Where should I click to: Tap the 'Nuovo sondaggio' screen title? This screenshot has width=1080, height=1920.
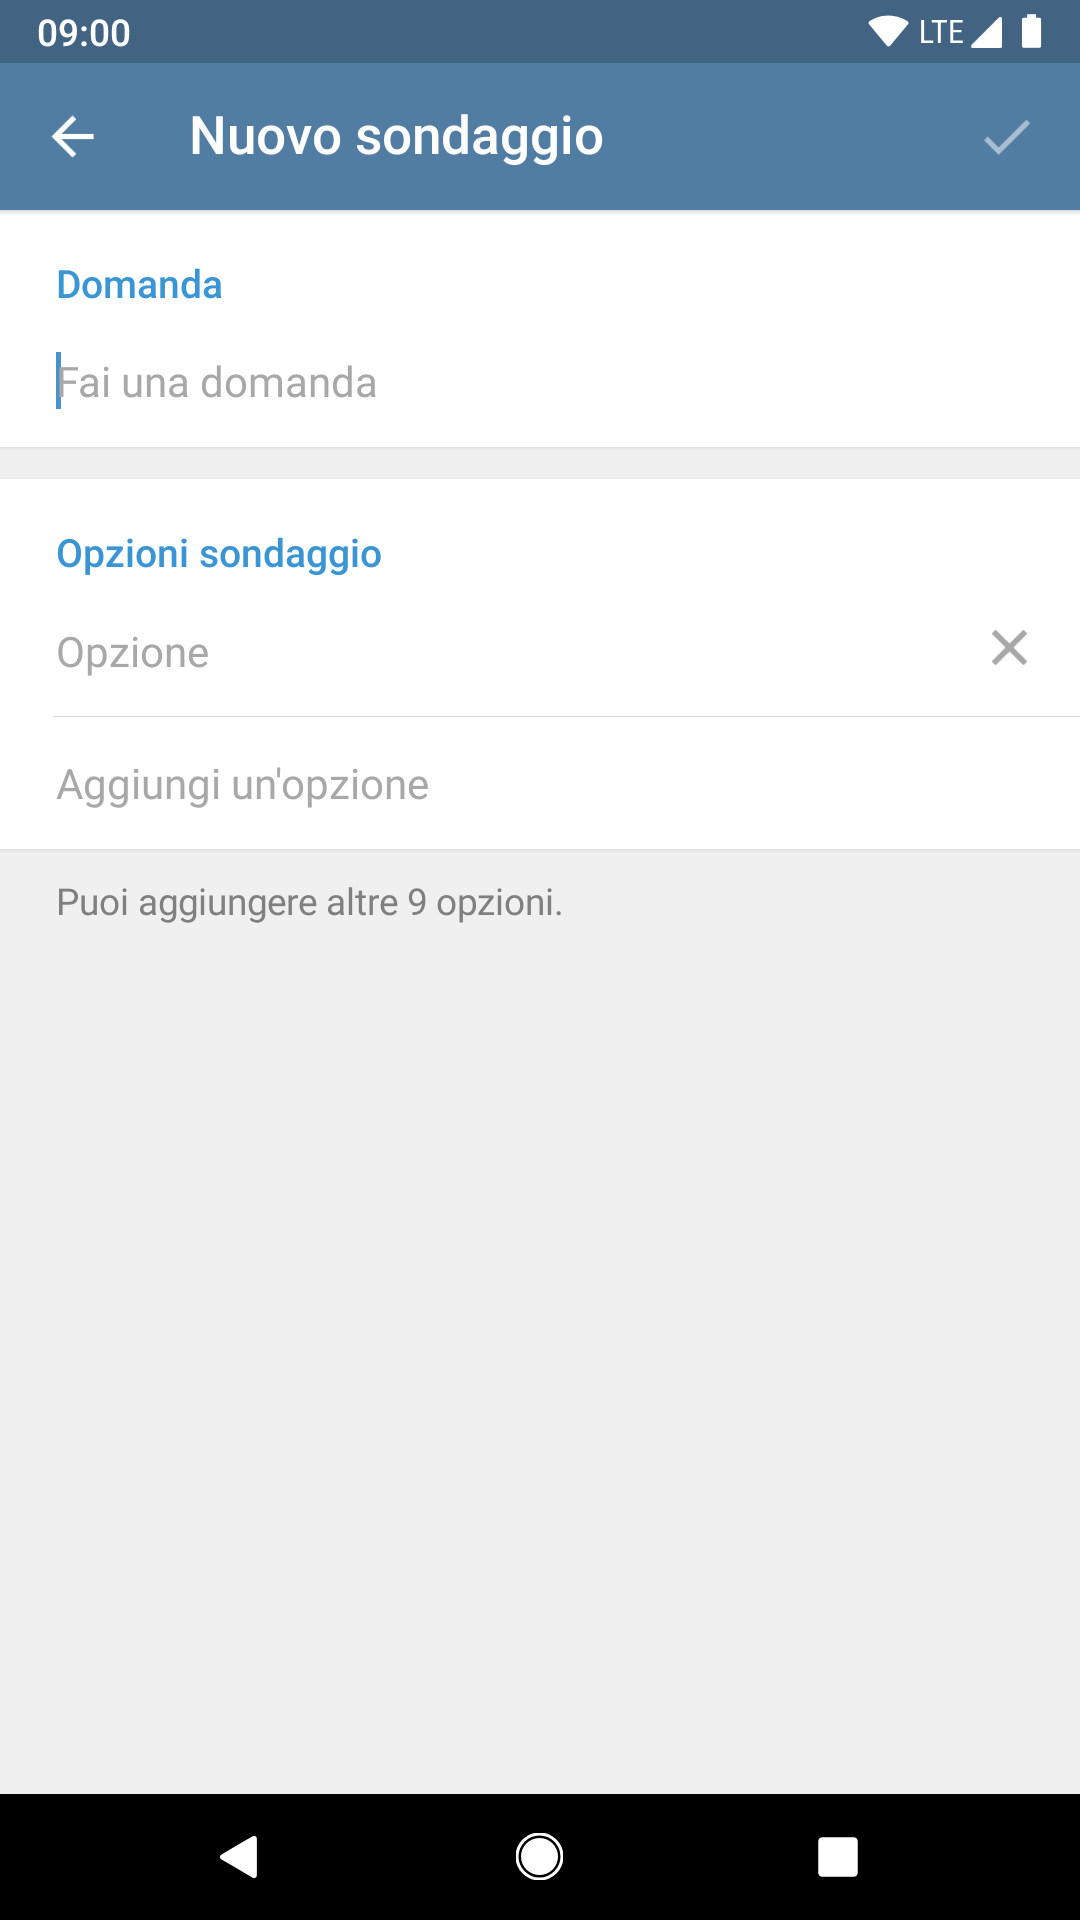point(396,136)
